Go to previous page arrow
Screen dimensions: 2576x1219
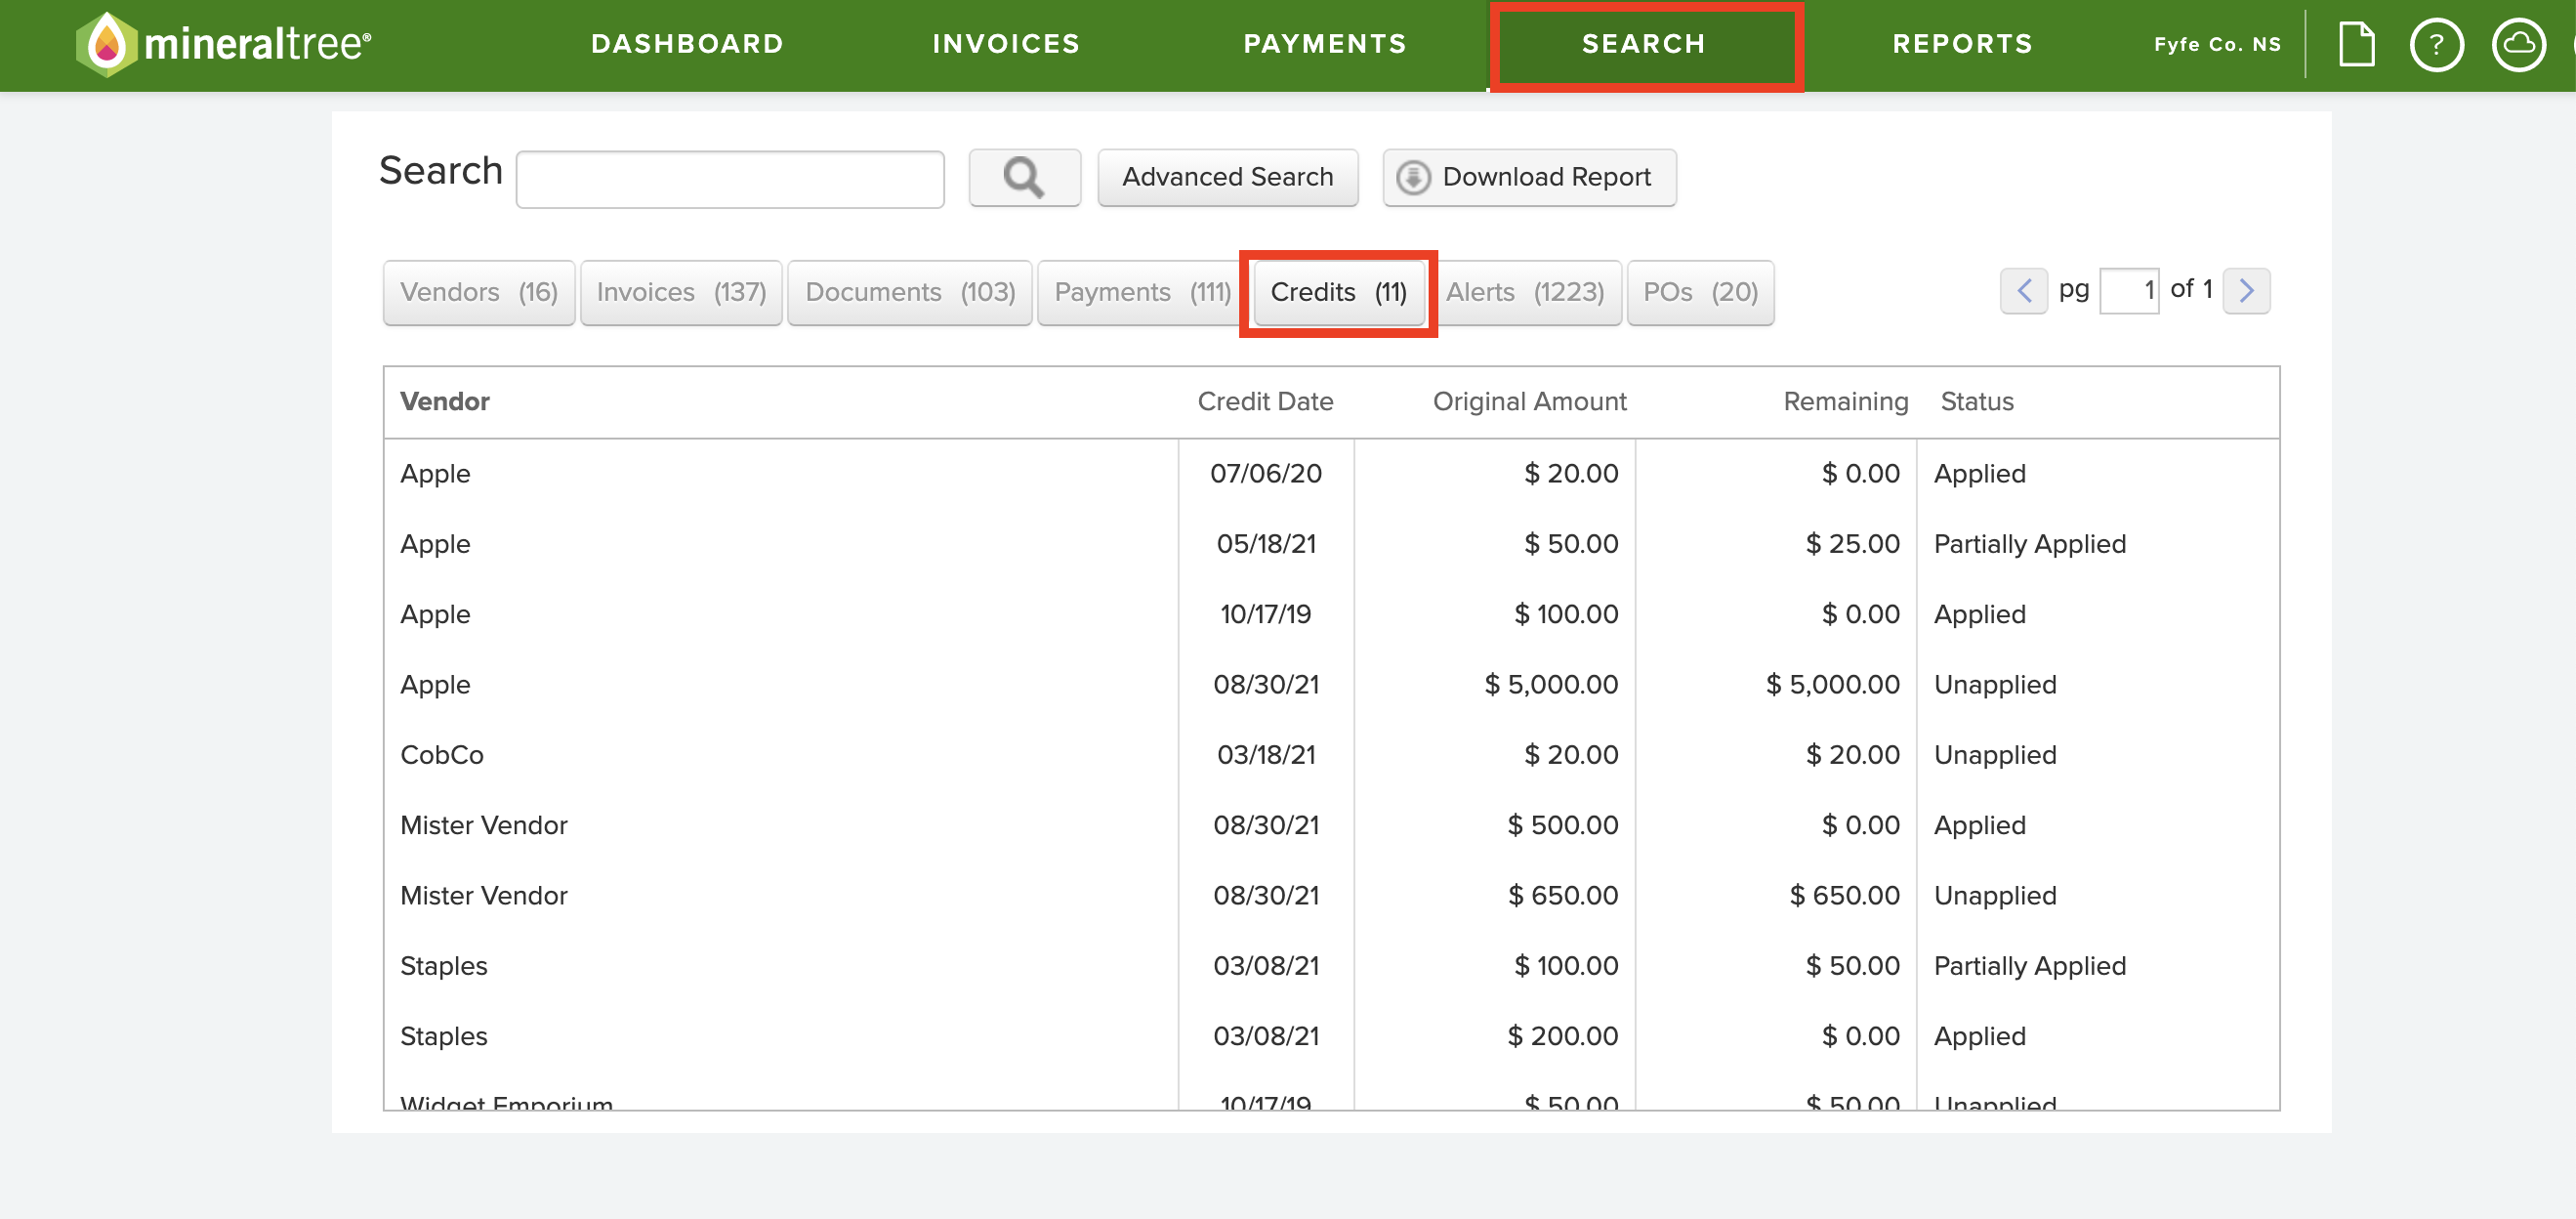tap(2024, 291)
